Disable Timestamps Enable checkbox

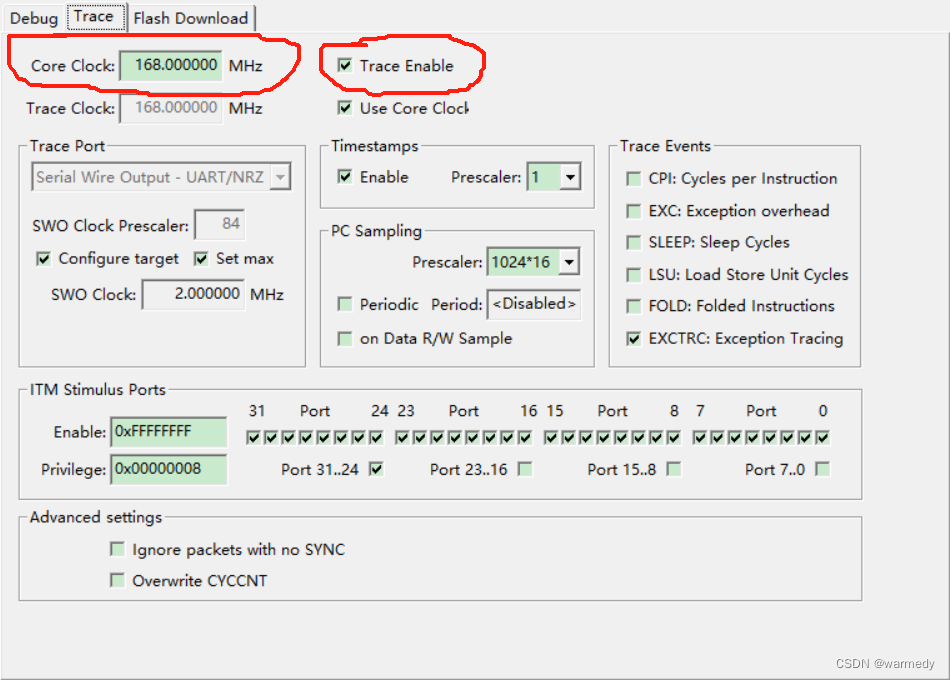click(x=346, y=177)
